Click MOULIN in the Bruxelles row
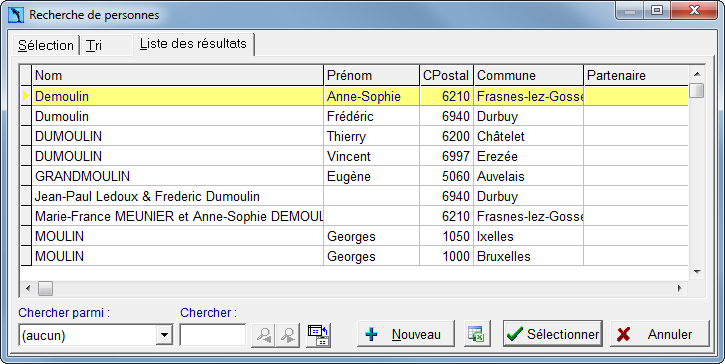The image size is (725, 364). tap(178, 256)
